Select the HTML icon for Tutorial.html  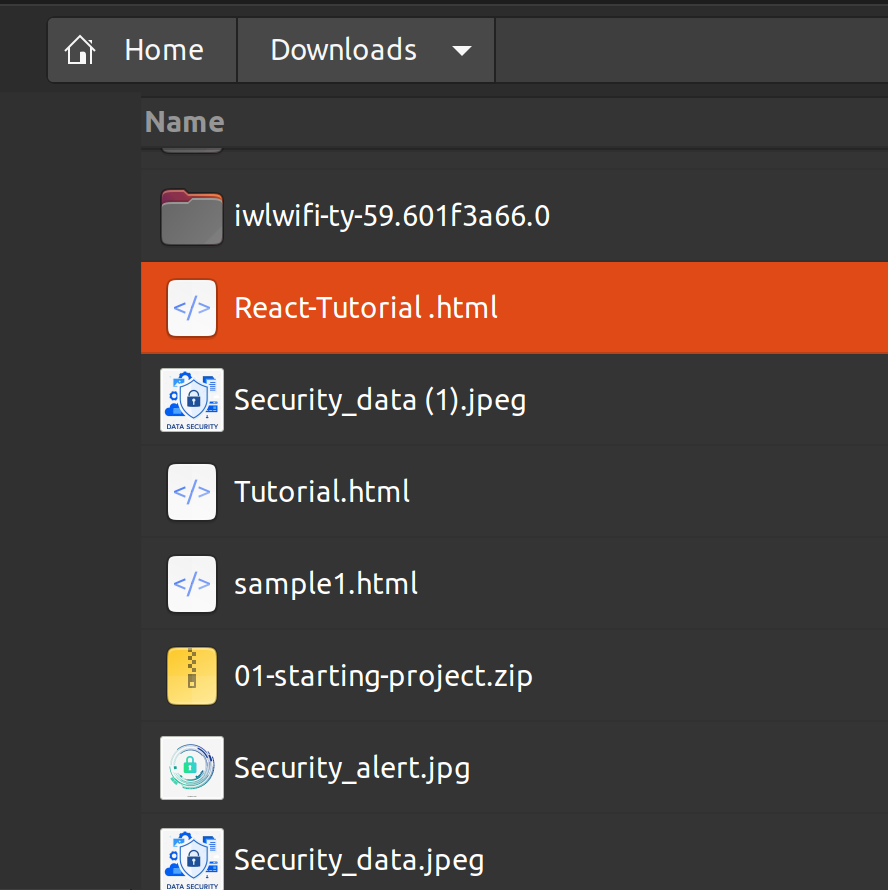pyautogui.click(x=191, y=492)
